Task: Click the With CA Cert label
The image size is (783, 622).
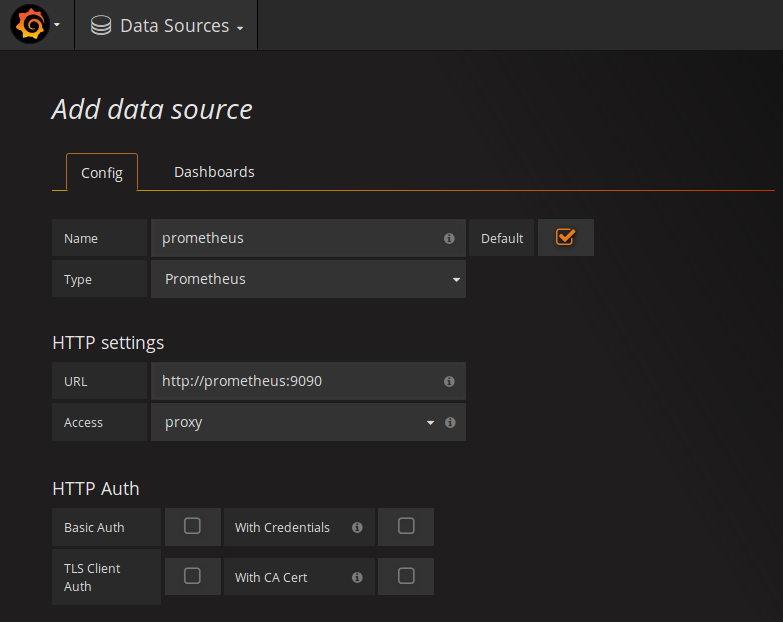Action: (x=271, y=578)
